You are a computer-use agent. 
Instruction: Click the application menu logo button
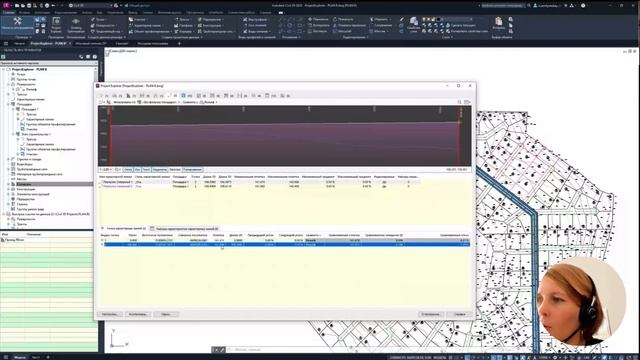point(6,5)
